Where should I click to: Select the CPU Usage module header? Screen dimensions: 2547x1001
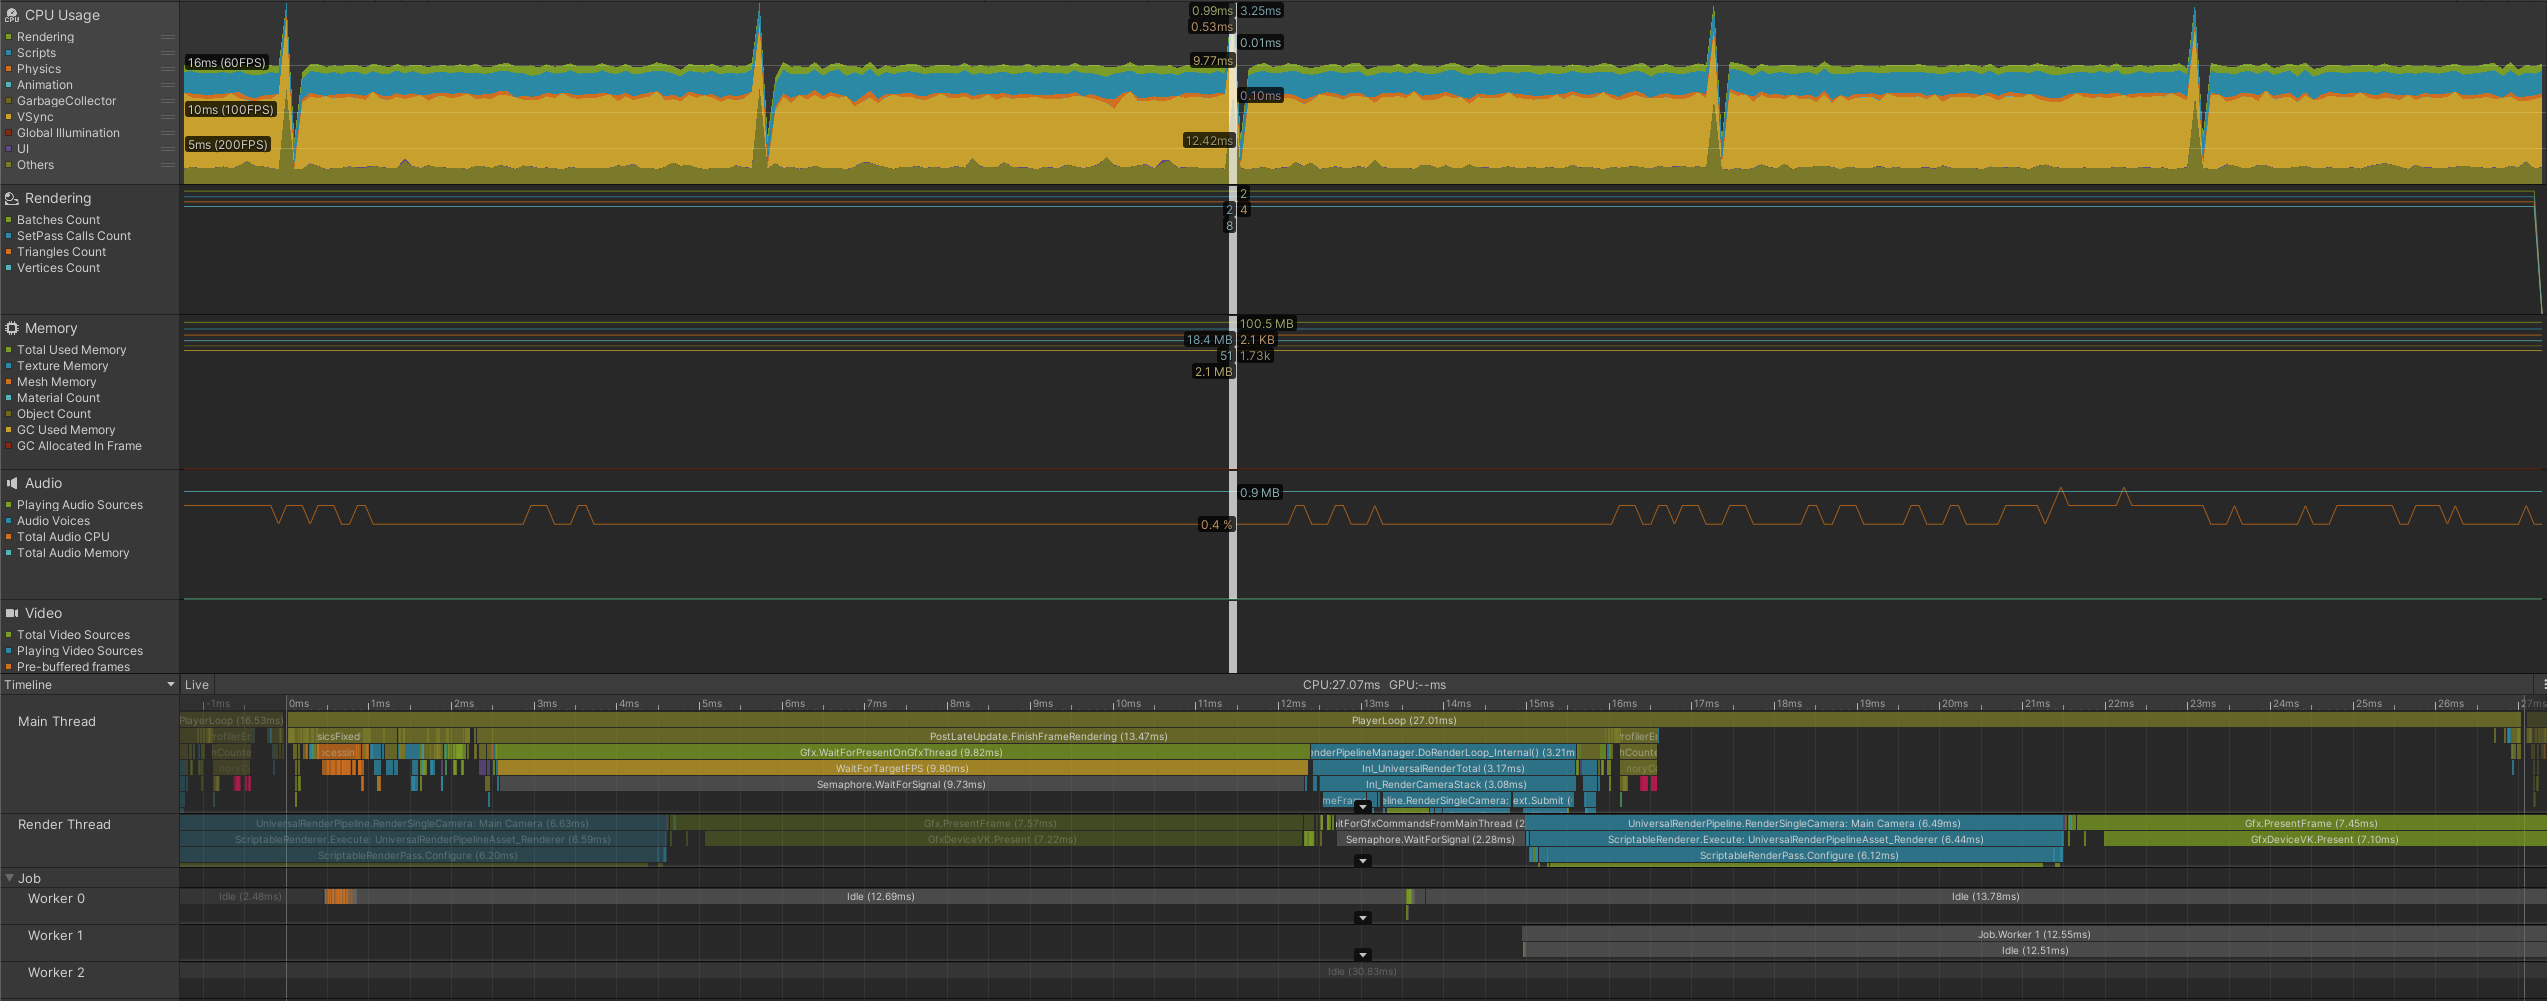[x=62, y=15]
